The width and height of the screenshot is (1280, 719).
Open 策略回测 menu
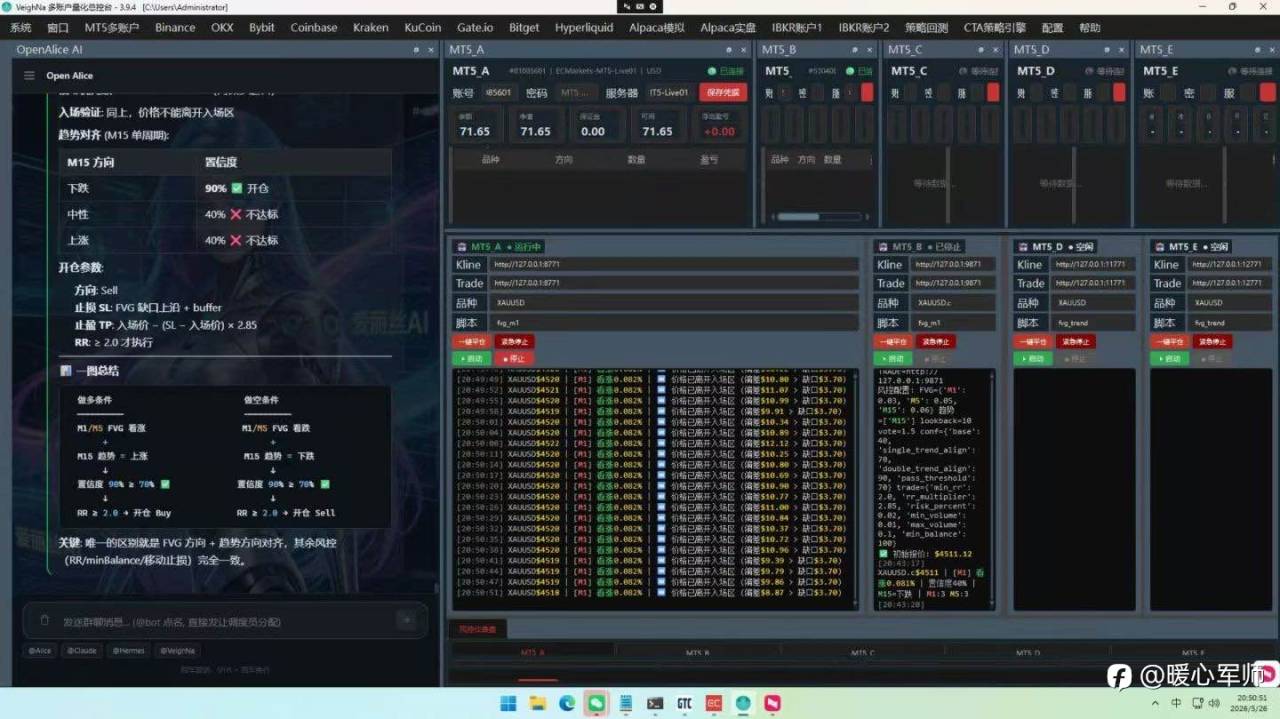click(x=926, y=28)
